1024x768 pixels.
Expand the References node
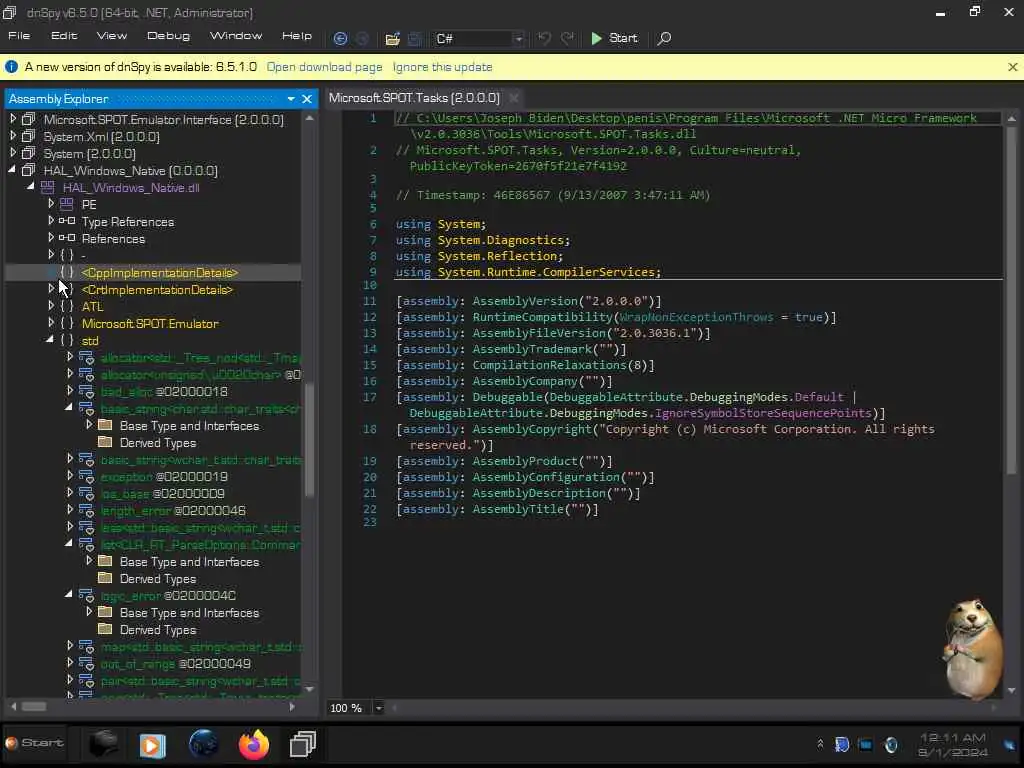50,238
